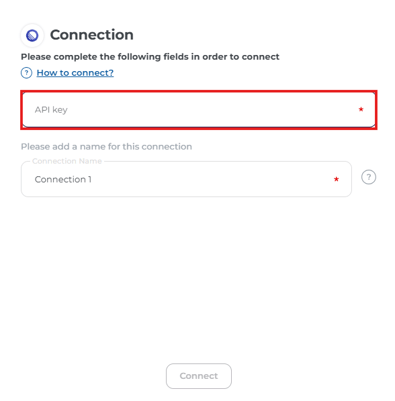Click the API key placeholder text
Screen dimensions: 395x401
coord(51,110)
